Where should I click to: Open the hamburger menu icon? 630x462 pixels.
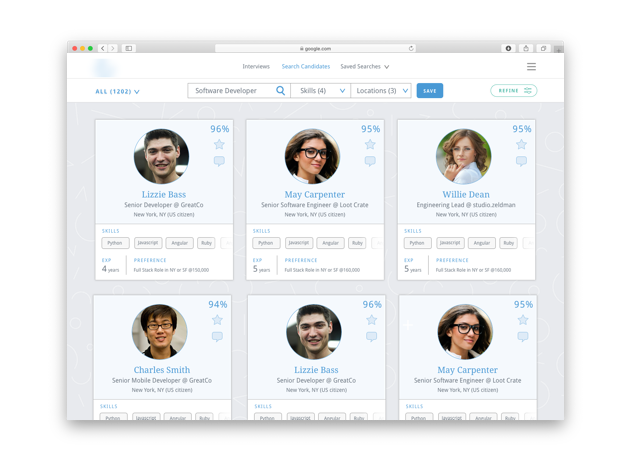click(531, 67)
